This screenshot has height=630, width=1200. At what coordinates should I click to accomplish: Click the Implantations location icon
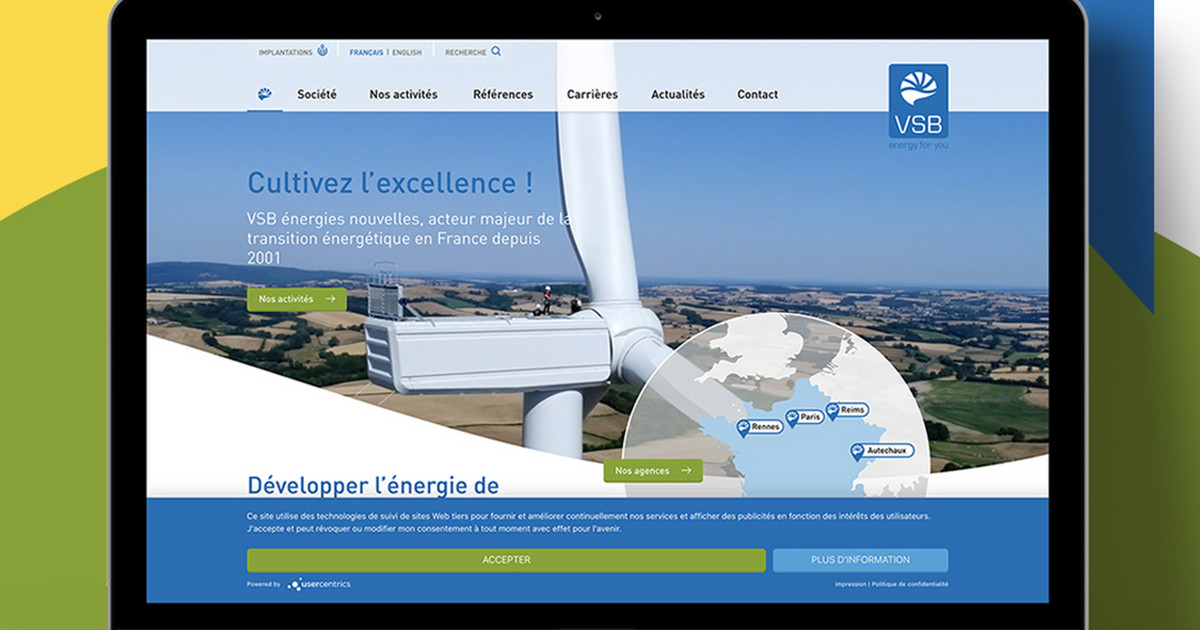[322, 51]
